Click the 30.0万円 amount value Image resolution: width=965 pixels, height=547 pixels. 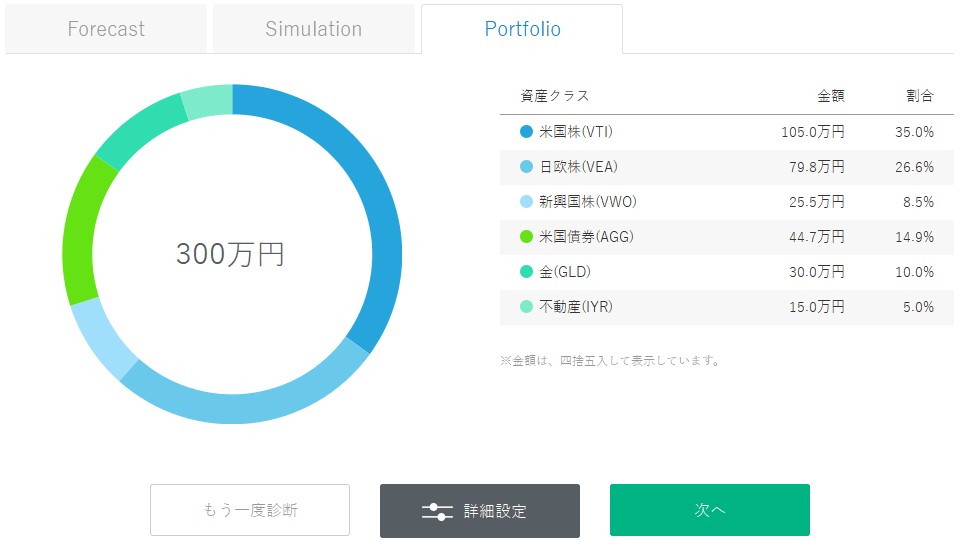pos(817,272)
